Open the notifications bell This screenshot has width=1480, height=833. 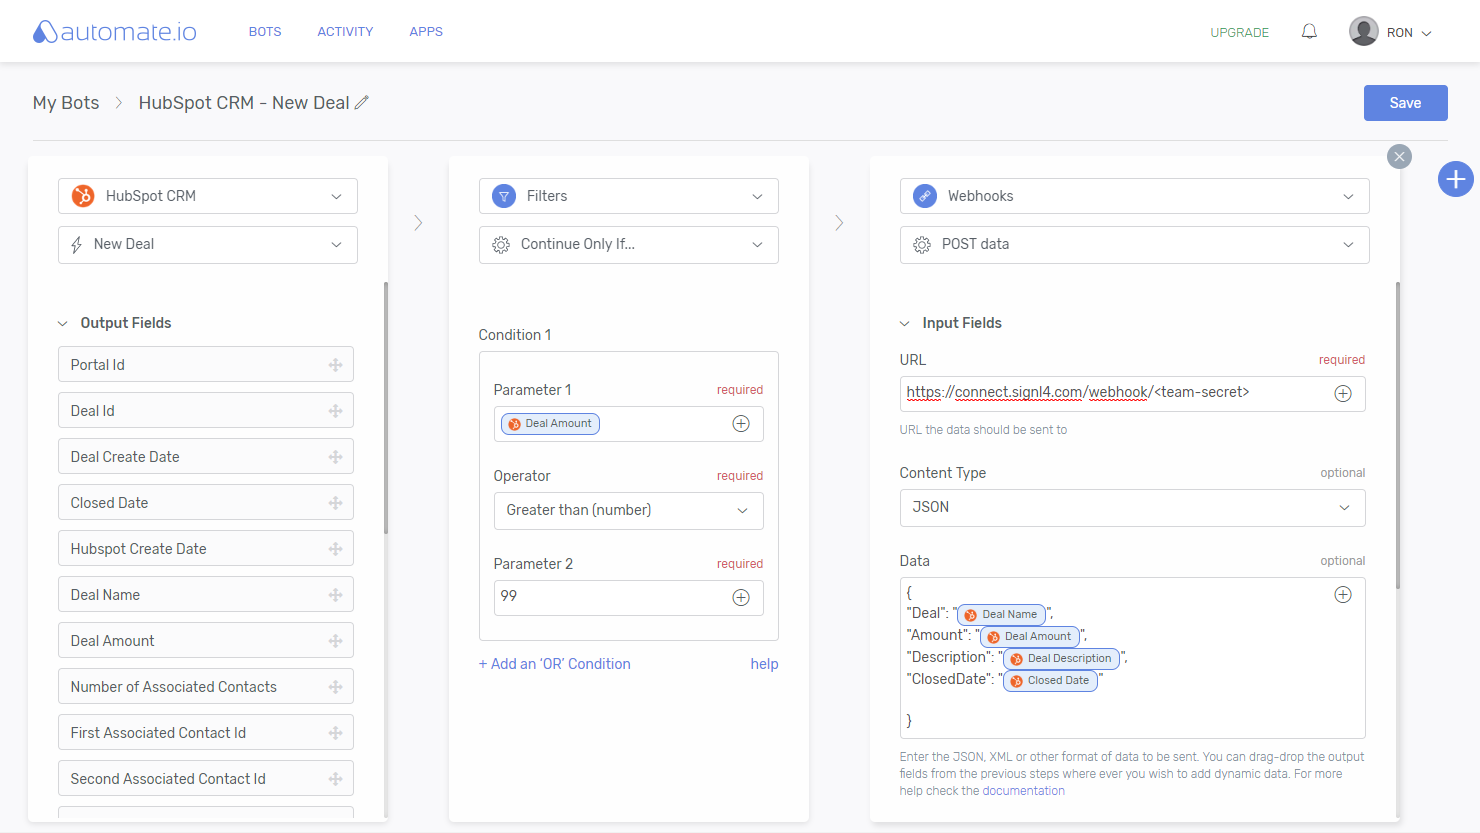tap(1309, 32)
